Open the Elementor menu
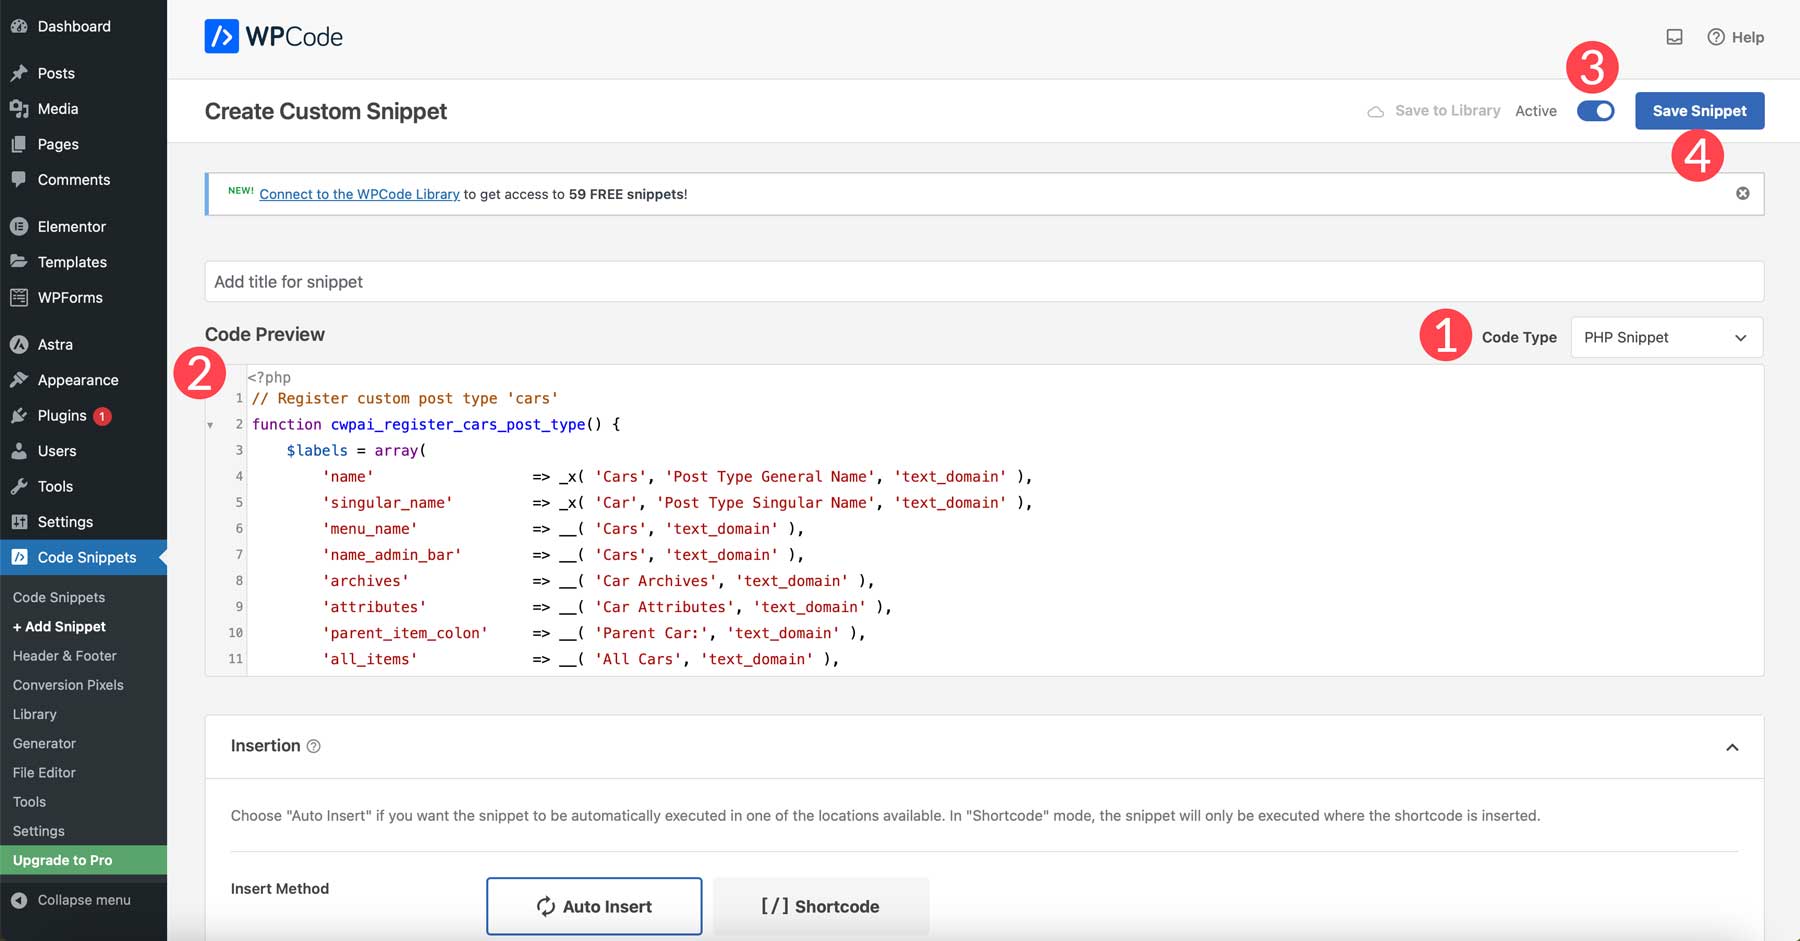This screenshot has width=1800, height=941. tap(72, 226)
